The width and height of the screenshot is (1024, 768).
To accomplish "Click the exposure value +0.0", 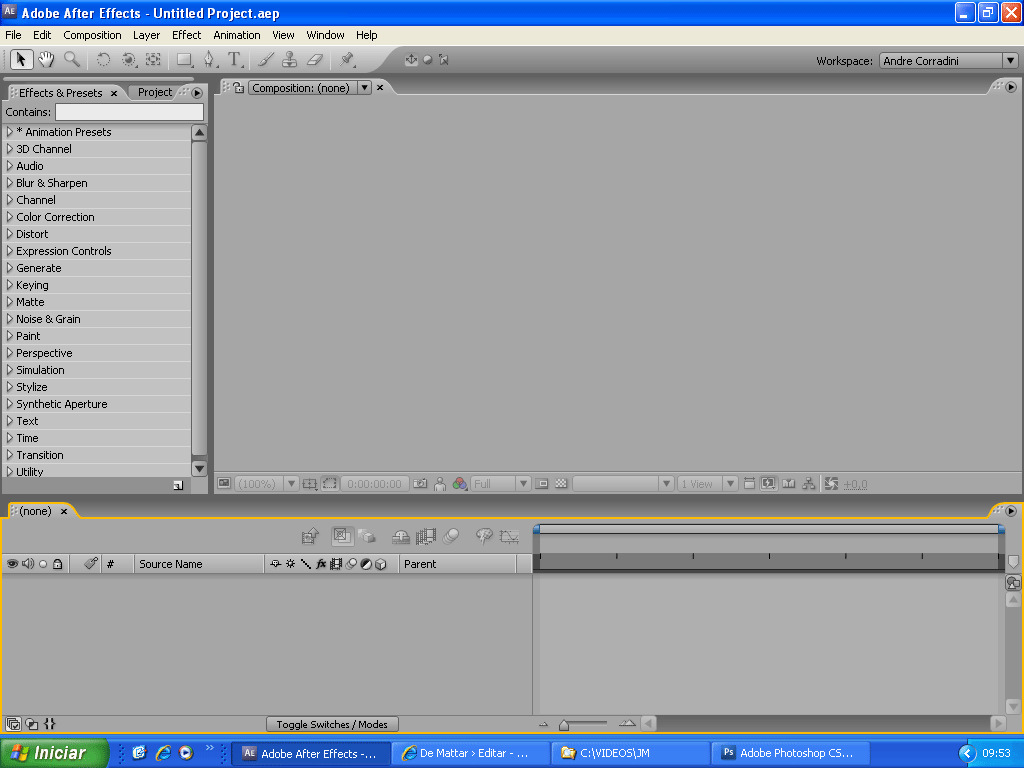I will click(x=855, y=485).
